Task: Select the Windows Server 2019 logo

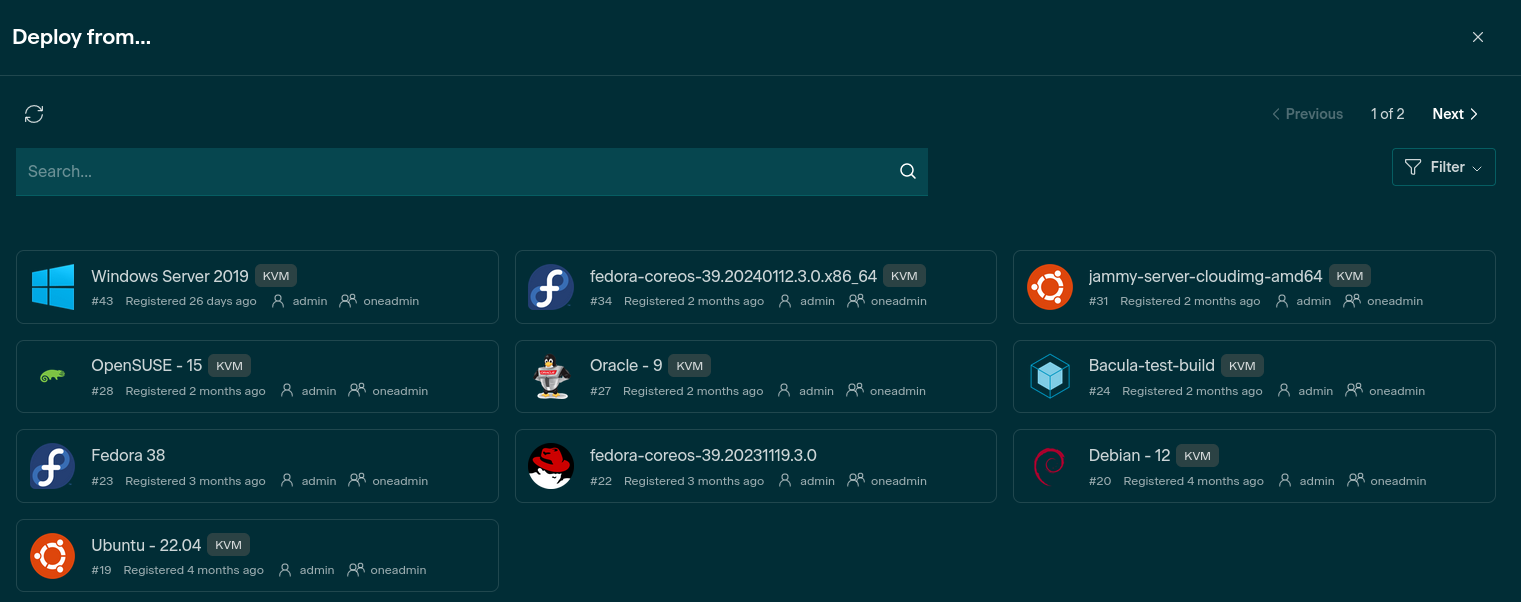Action: coord(53,287)
